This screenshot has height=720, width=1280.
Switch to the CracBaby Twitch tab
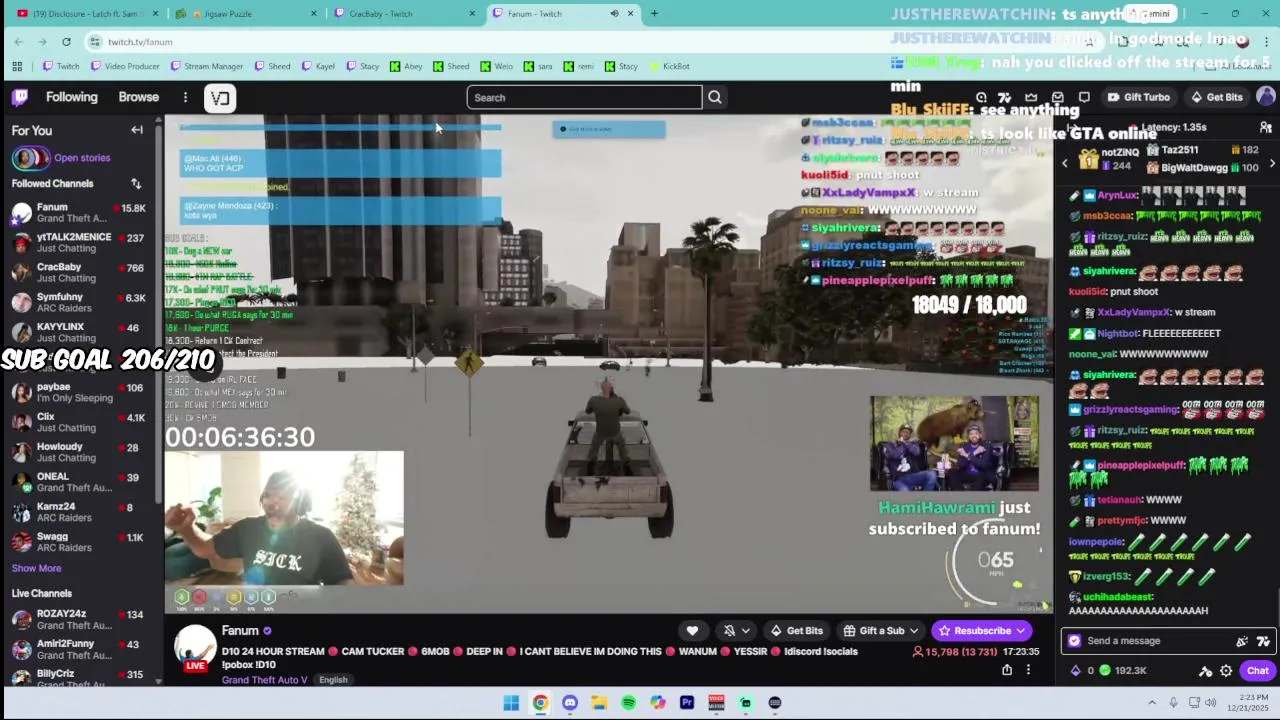[405, 14]
